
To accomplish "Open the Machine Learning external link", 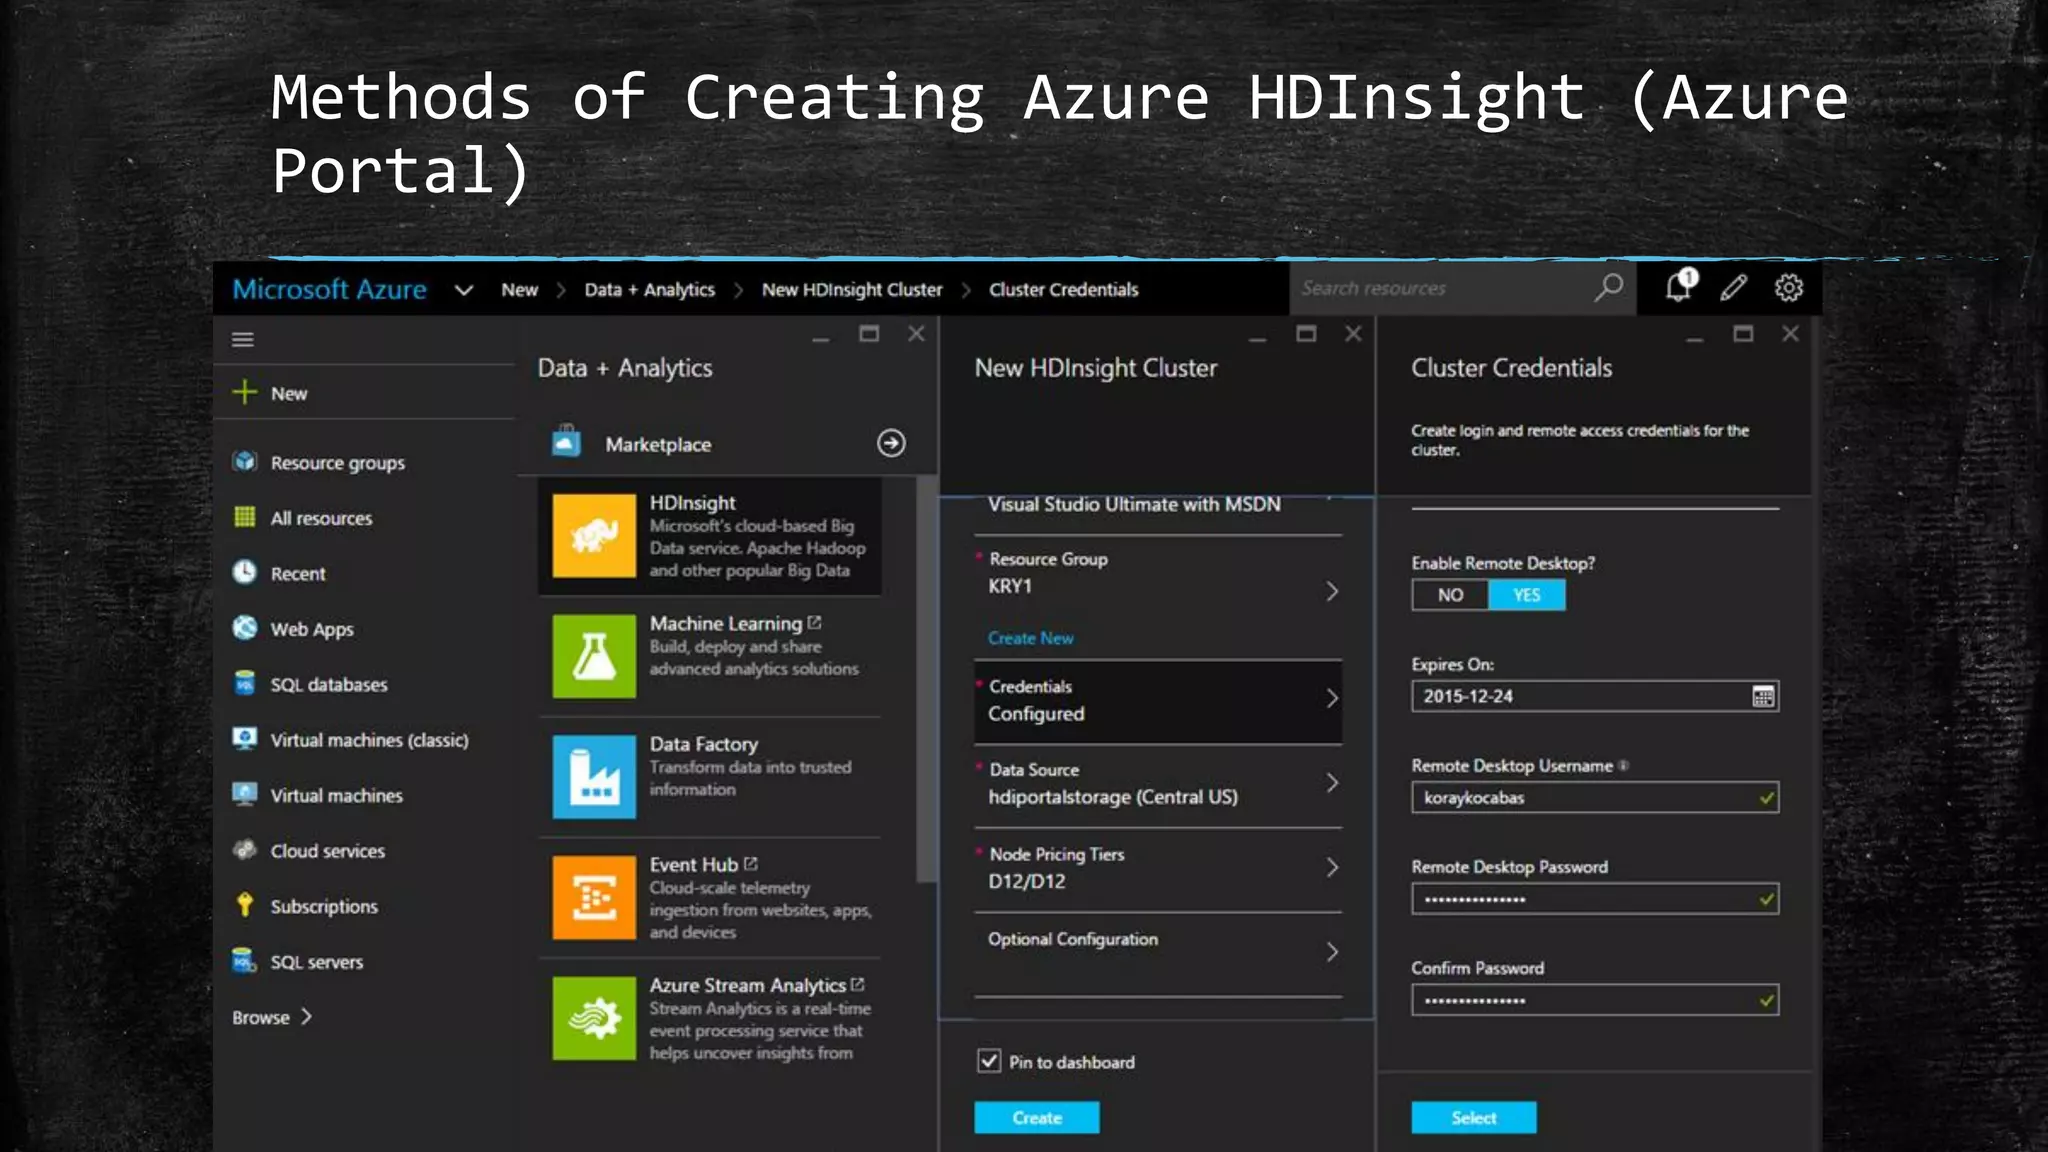I will point(814,622).
